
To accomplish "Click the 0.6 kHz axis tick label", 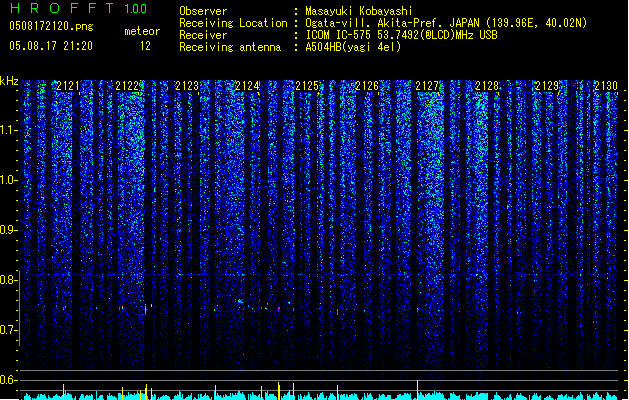I will (x=8, y=380).
